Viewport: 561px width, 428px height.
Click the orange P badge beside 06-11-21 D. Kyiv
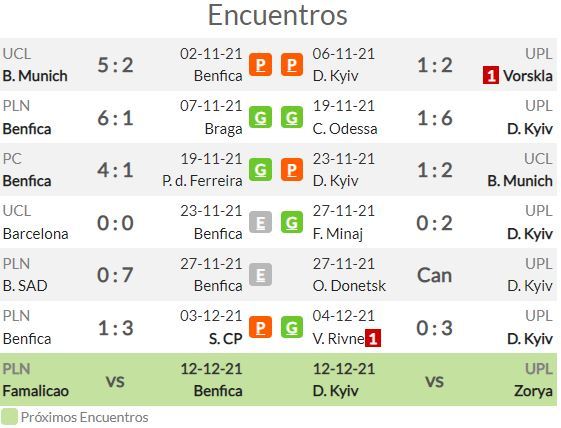[292, 65]
